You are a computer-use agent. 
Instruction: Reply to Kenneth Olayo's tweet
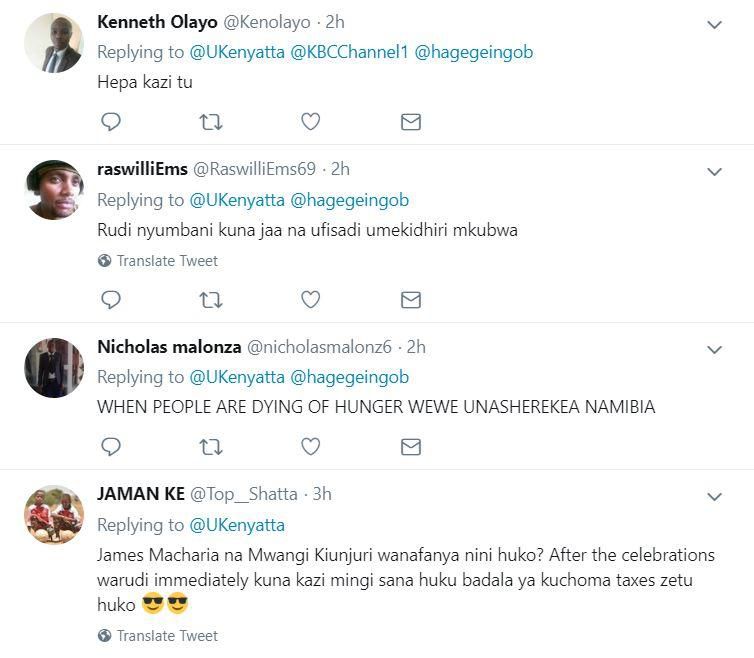[111, 122]
